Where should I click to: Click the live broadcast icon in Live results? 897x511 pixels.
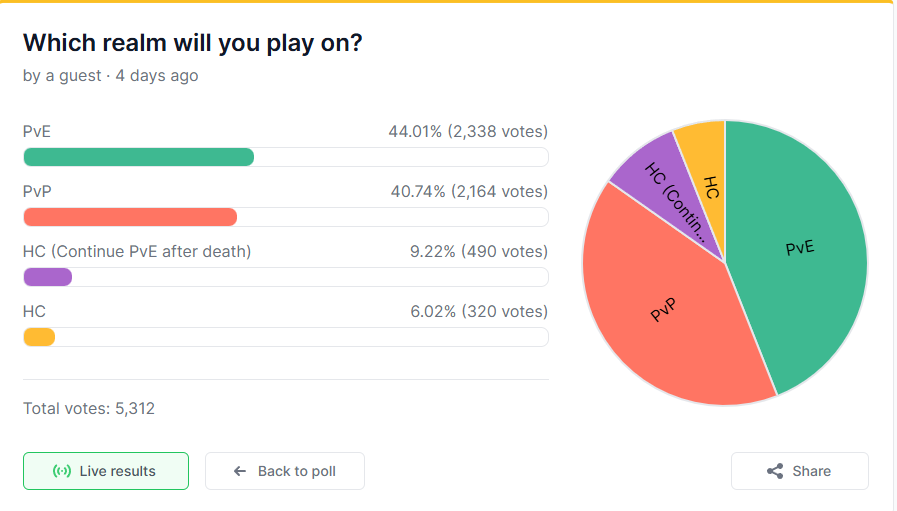pyautogui.click(x=62, y=471)
